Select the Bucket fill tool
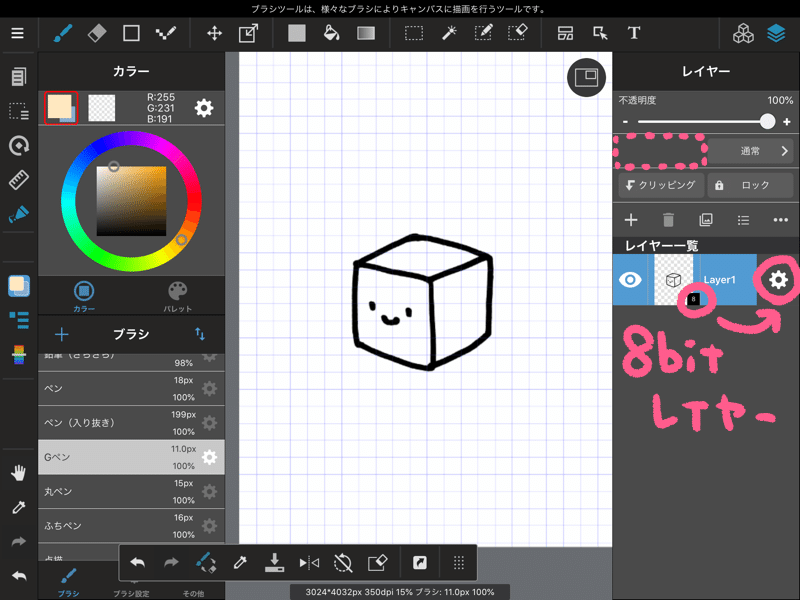800x600 pixels. (x=331, y=33)
